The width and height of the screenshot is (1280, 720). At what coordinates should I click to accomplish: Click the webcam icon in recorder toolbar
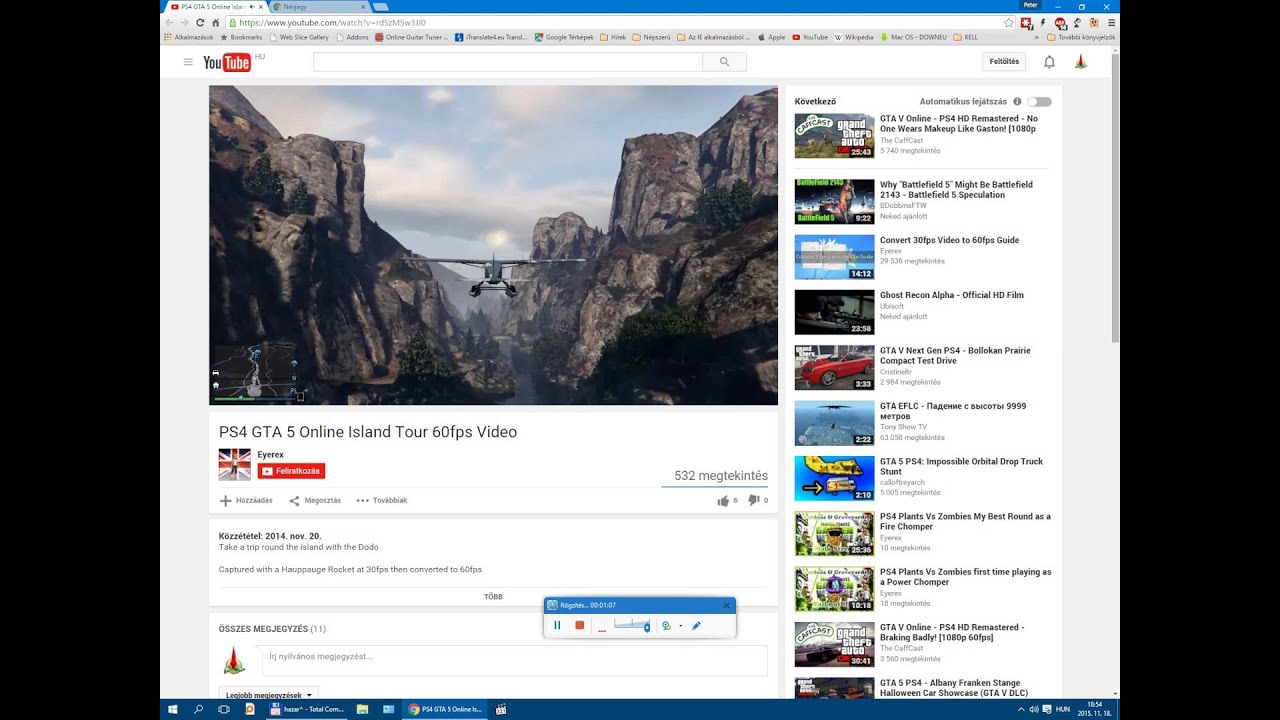click(667, 625)
